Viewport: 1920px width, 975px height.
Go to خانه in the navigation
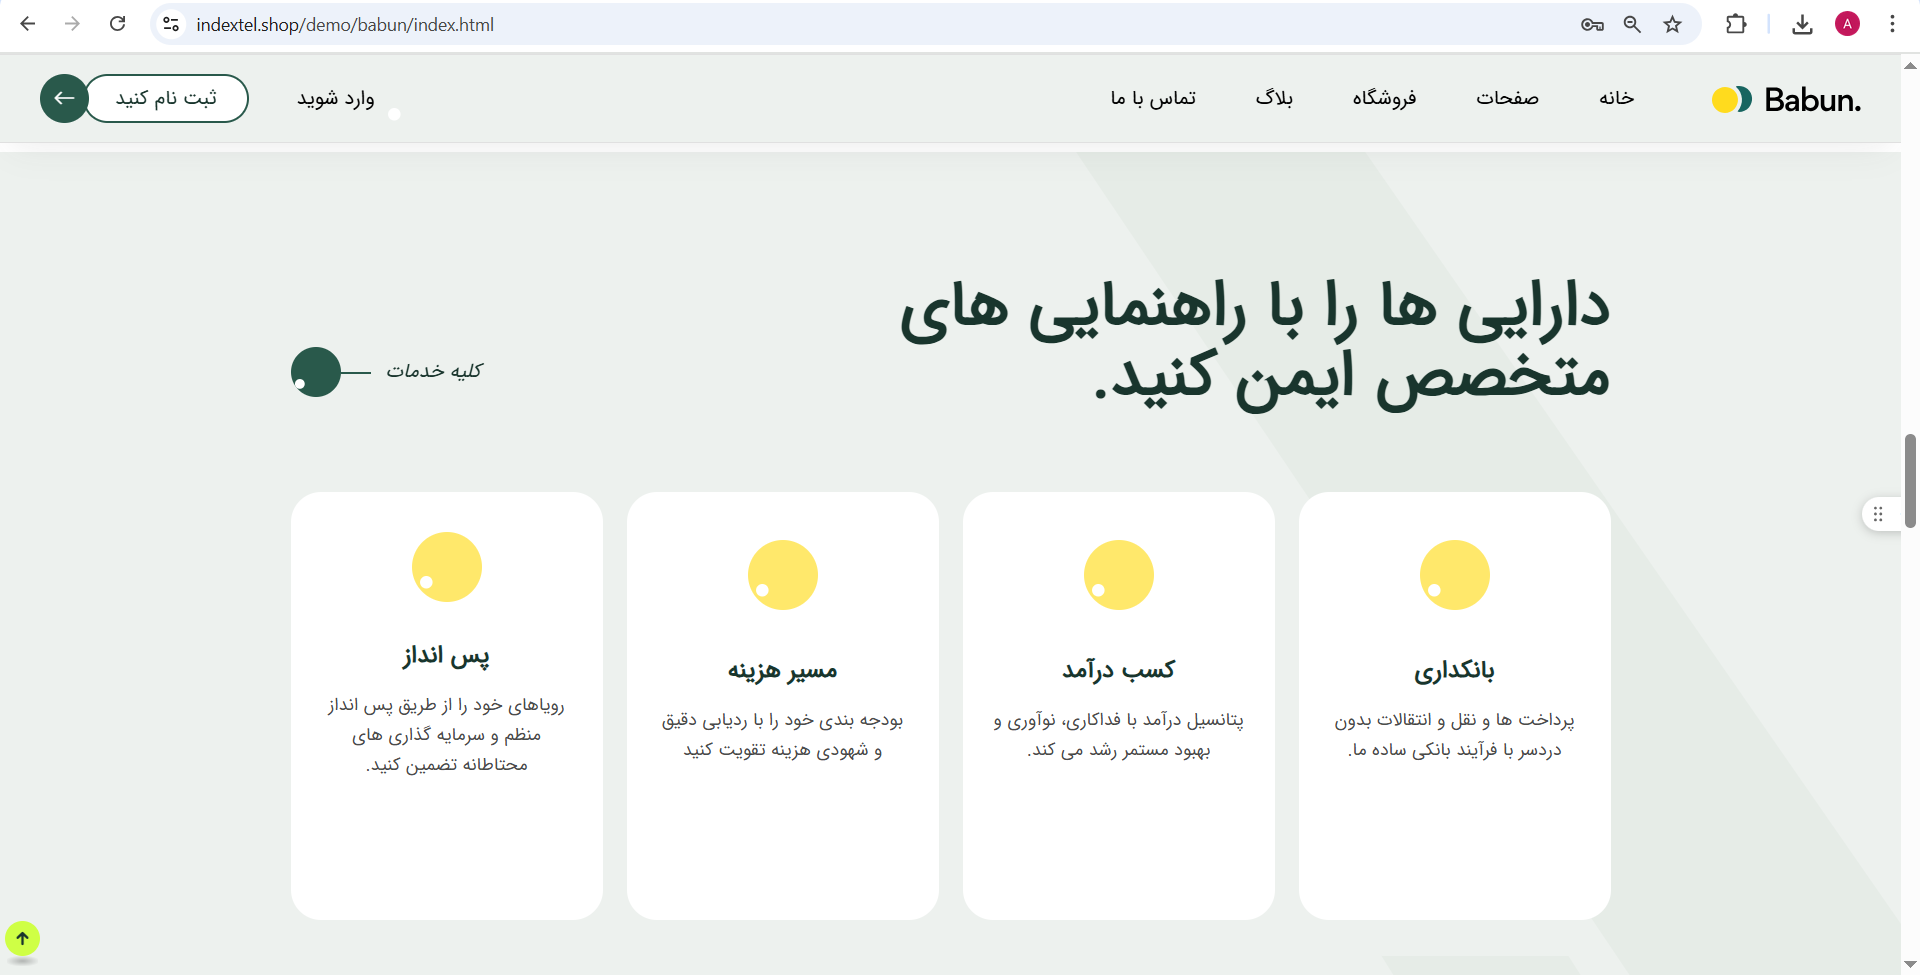tap(1616, 98)
